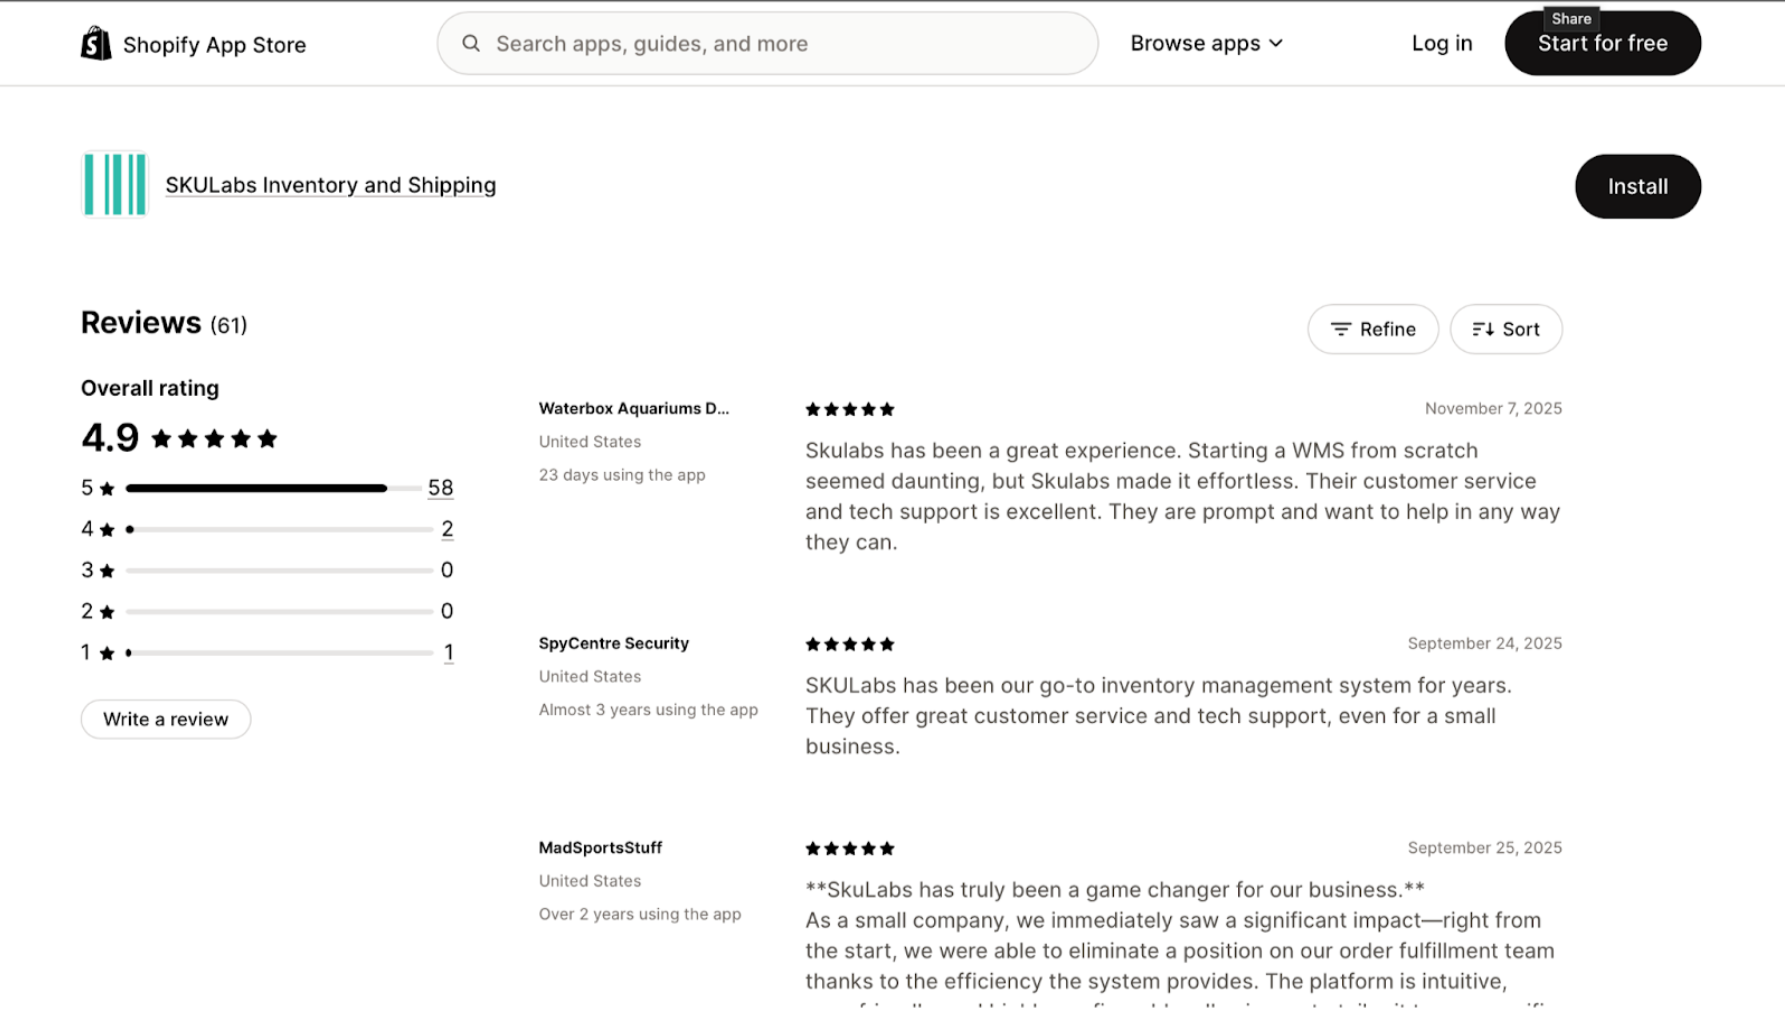Open the Sort reviews dropdown
The image size is (1786, 1032).
pos(1506,329)
